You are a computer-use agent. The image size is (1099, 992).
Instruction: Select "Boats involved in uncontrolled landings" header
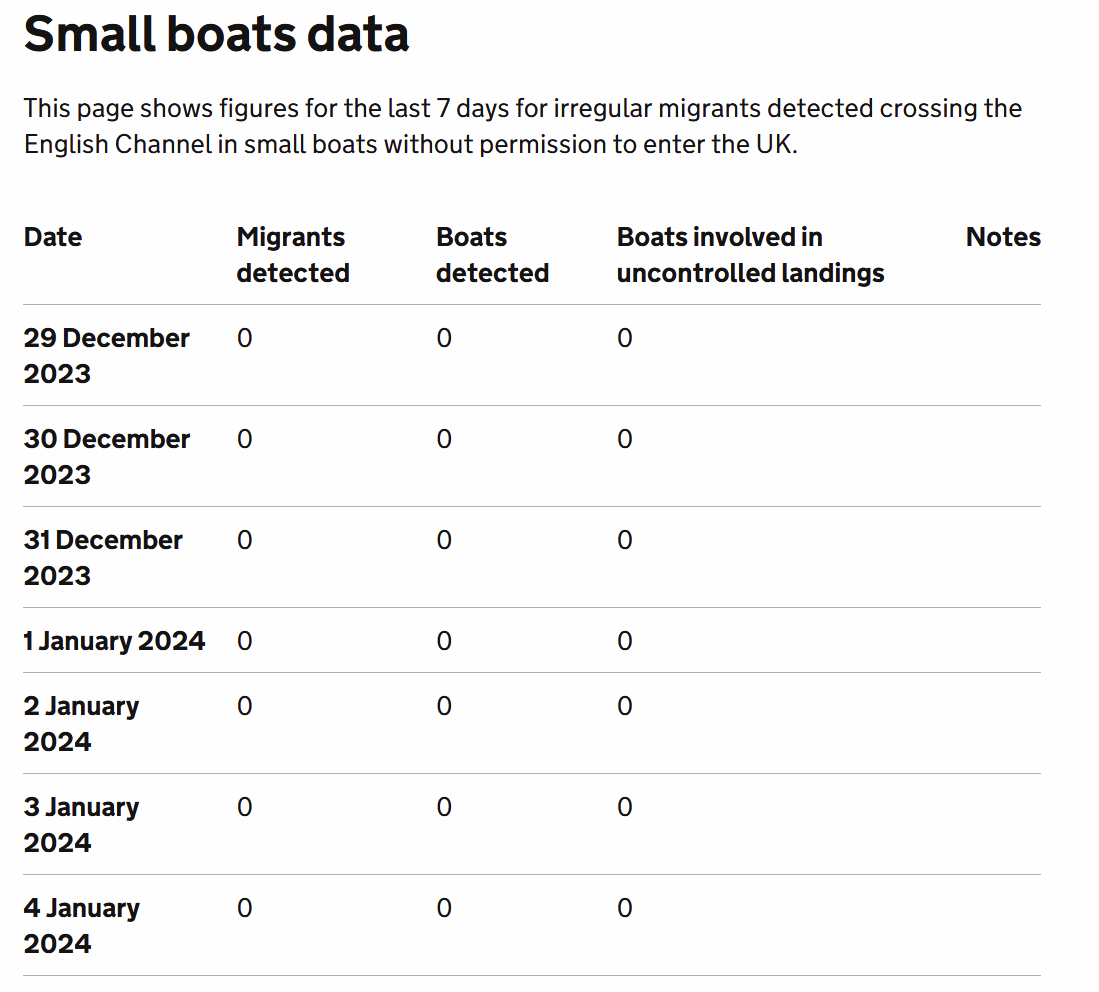pos(750,255)
